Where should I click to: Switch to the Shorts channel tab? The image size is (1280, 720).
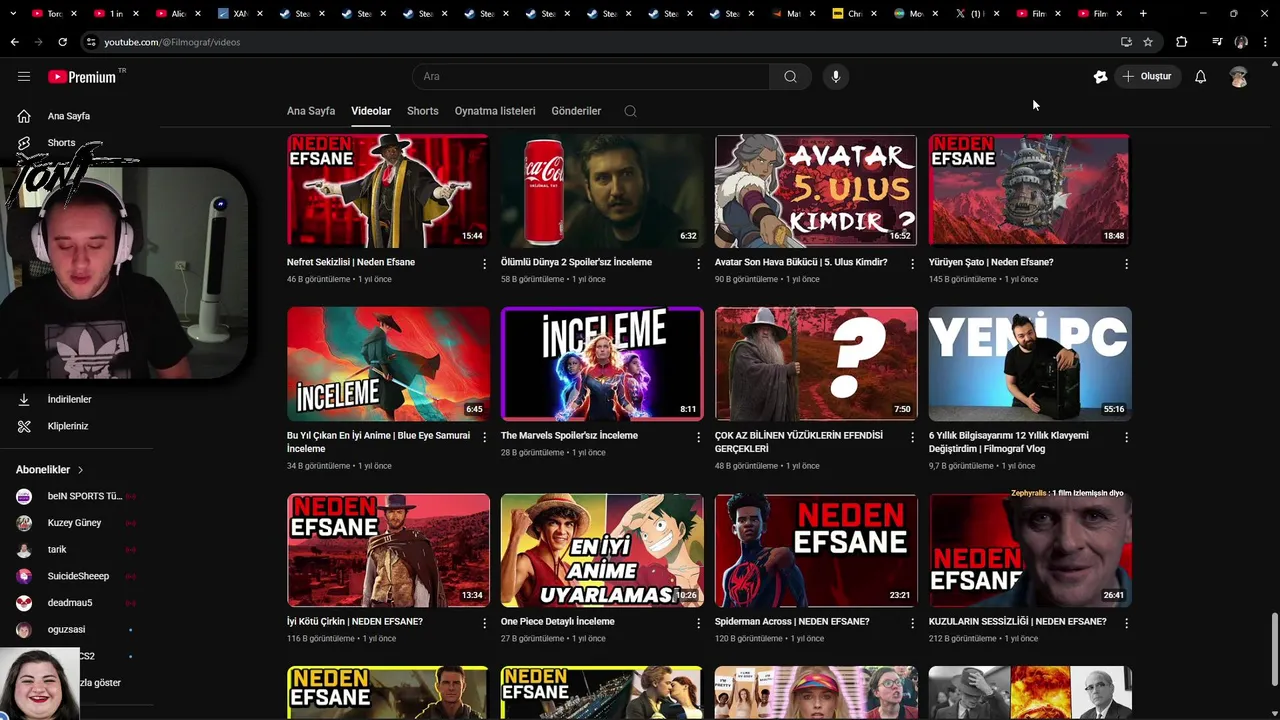pos(422,111)
